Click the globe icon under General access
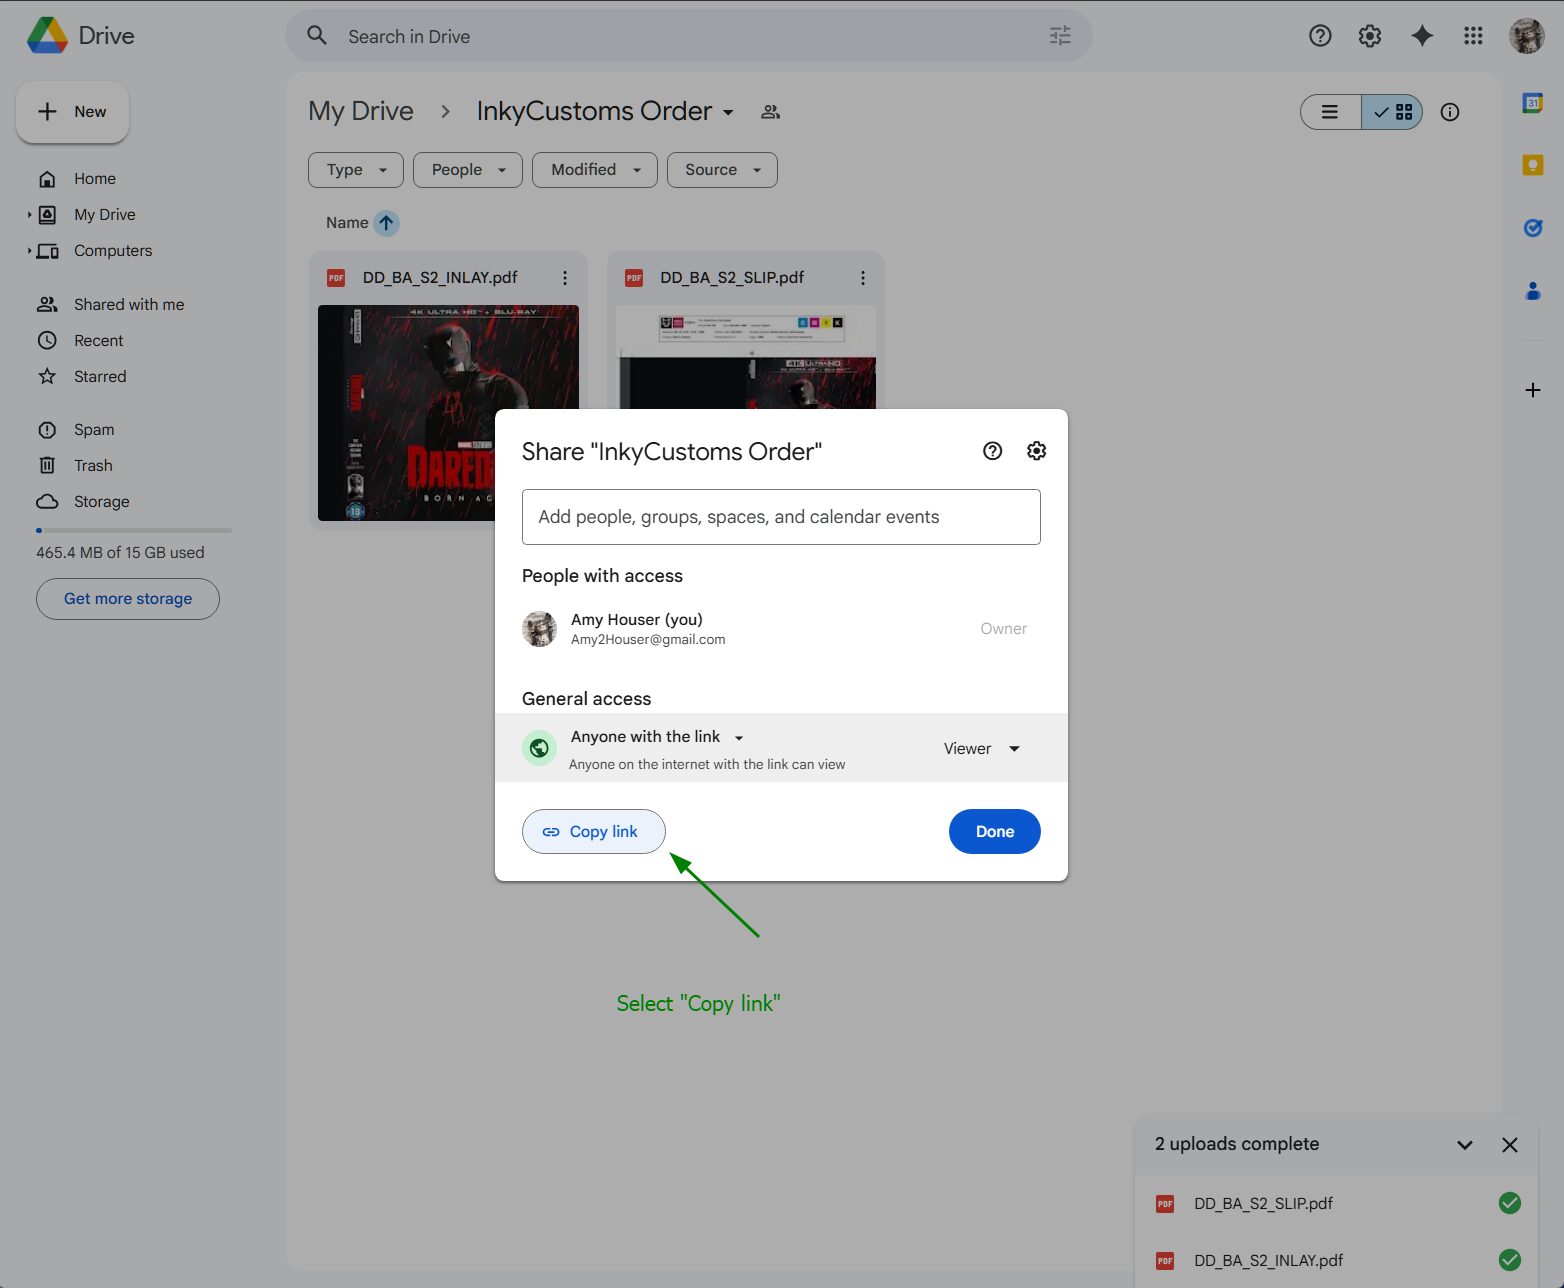The width and height of the screenshot is (1564, 1288). point(539,748)
